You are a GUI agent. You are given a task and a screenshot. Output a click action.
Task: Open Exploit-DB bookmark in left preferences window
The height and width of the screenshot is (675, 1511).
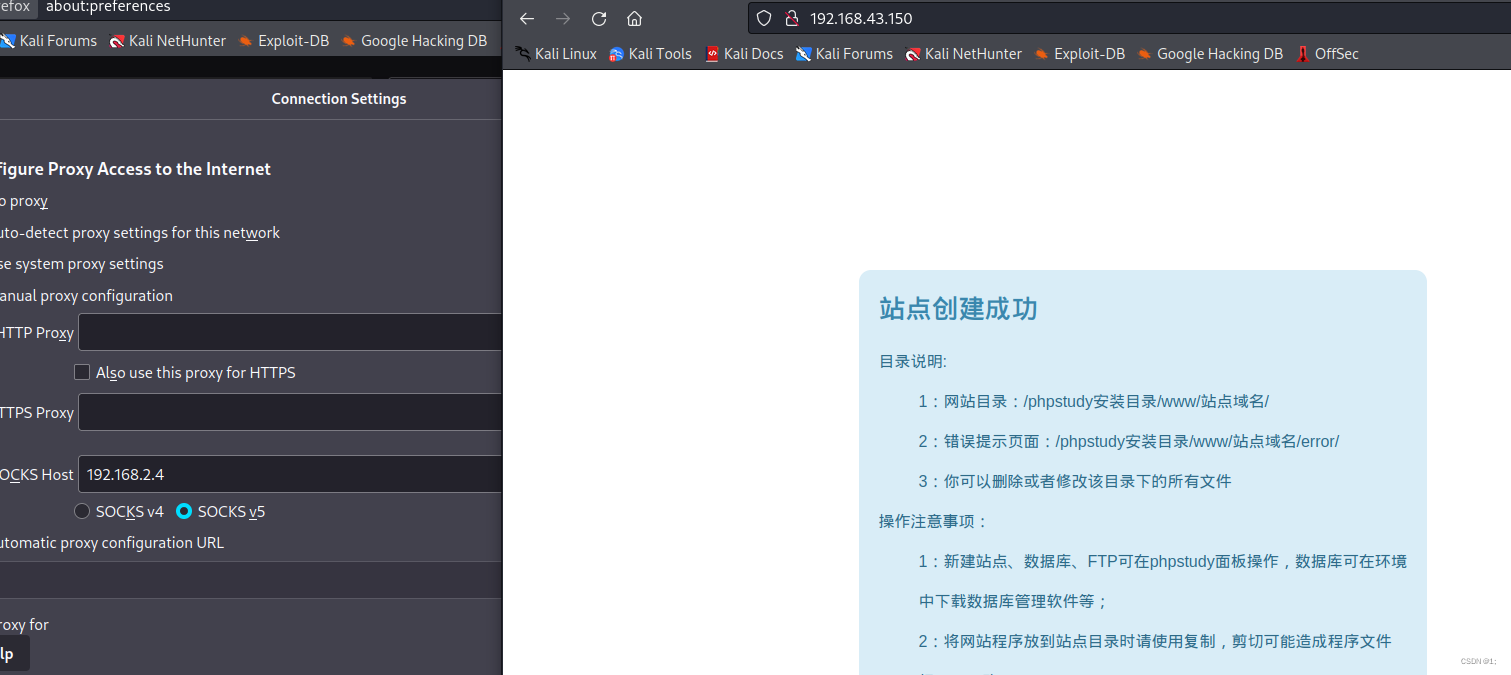283,41
